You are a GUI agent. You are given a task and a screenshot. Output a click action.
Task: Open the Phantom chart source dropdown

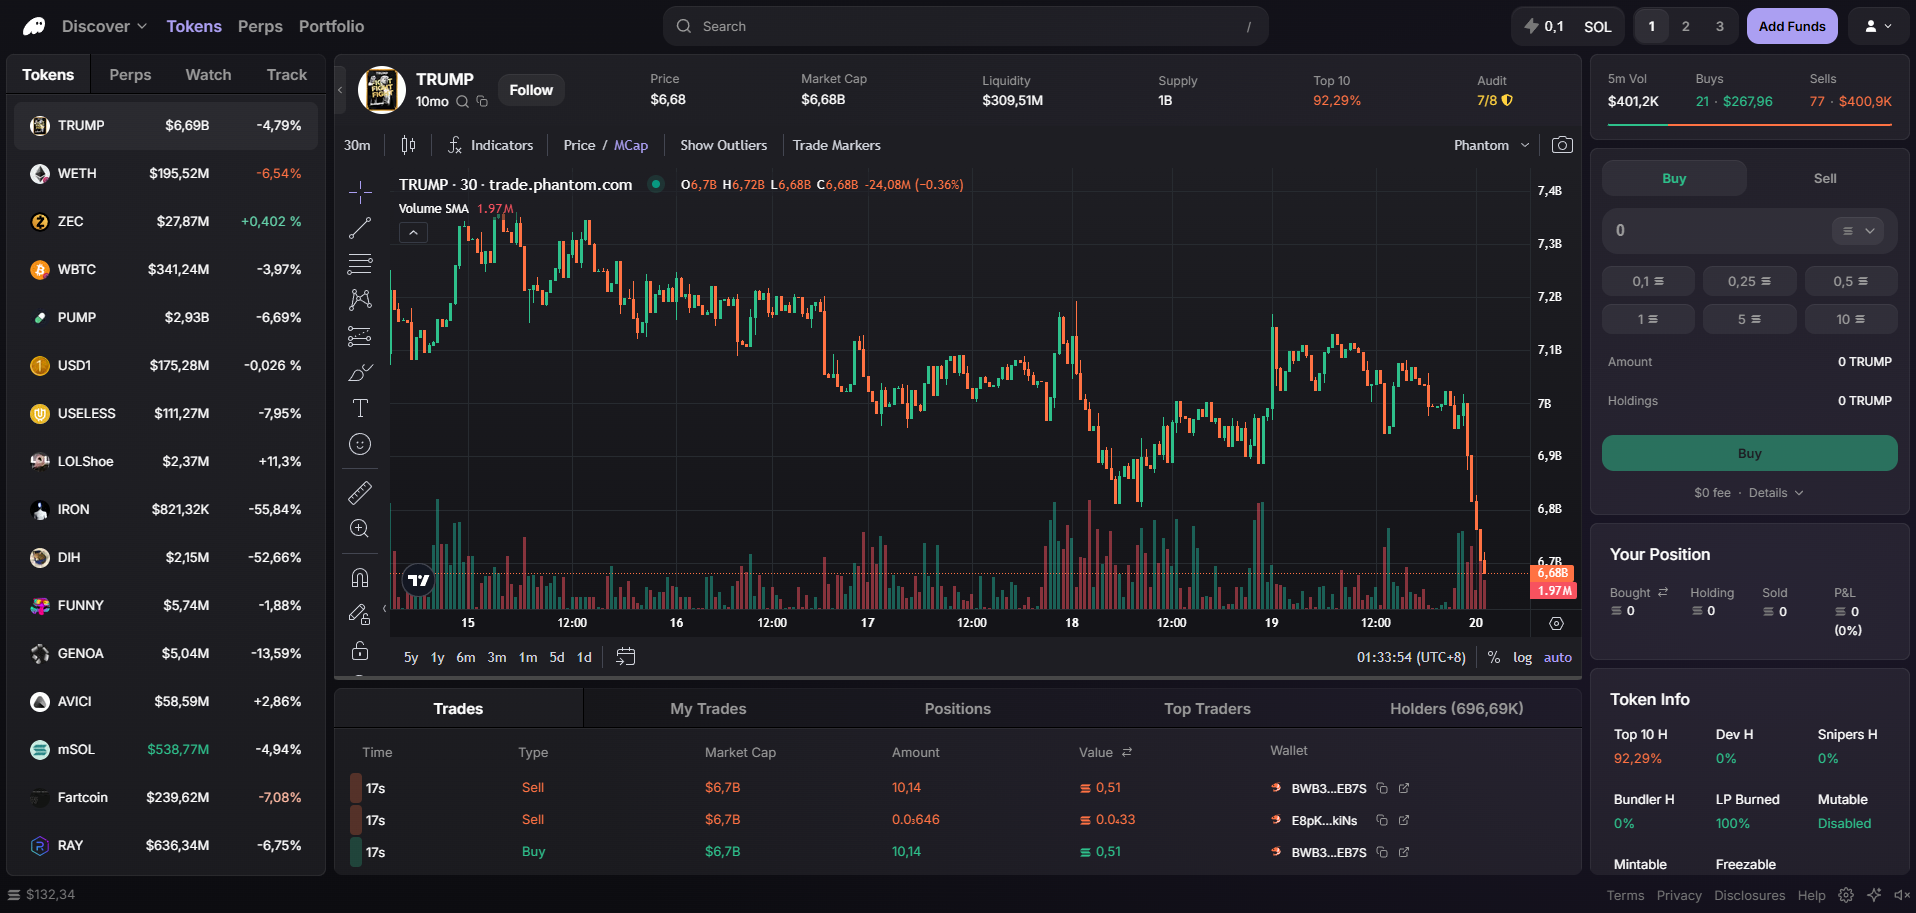point(1491,145)
